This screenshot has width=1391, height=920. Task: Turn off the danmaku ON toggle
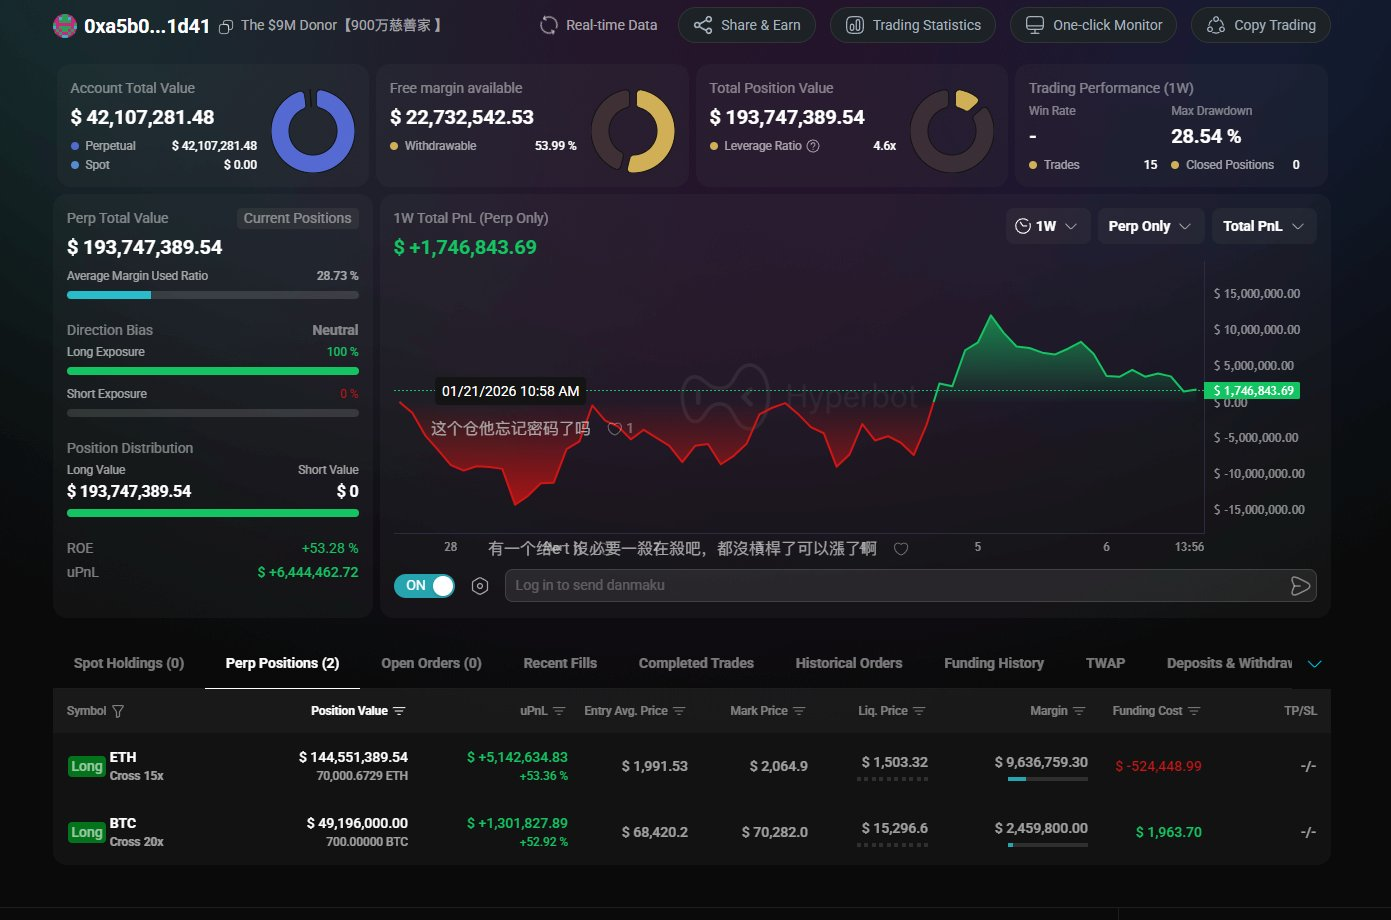(x=425, y=586)
